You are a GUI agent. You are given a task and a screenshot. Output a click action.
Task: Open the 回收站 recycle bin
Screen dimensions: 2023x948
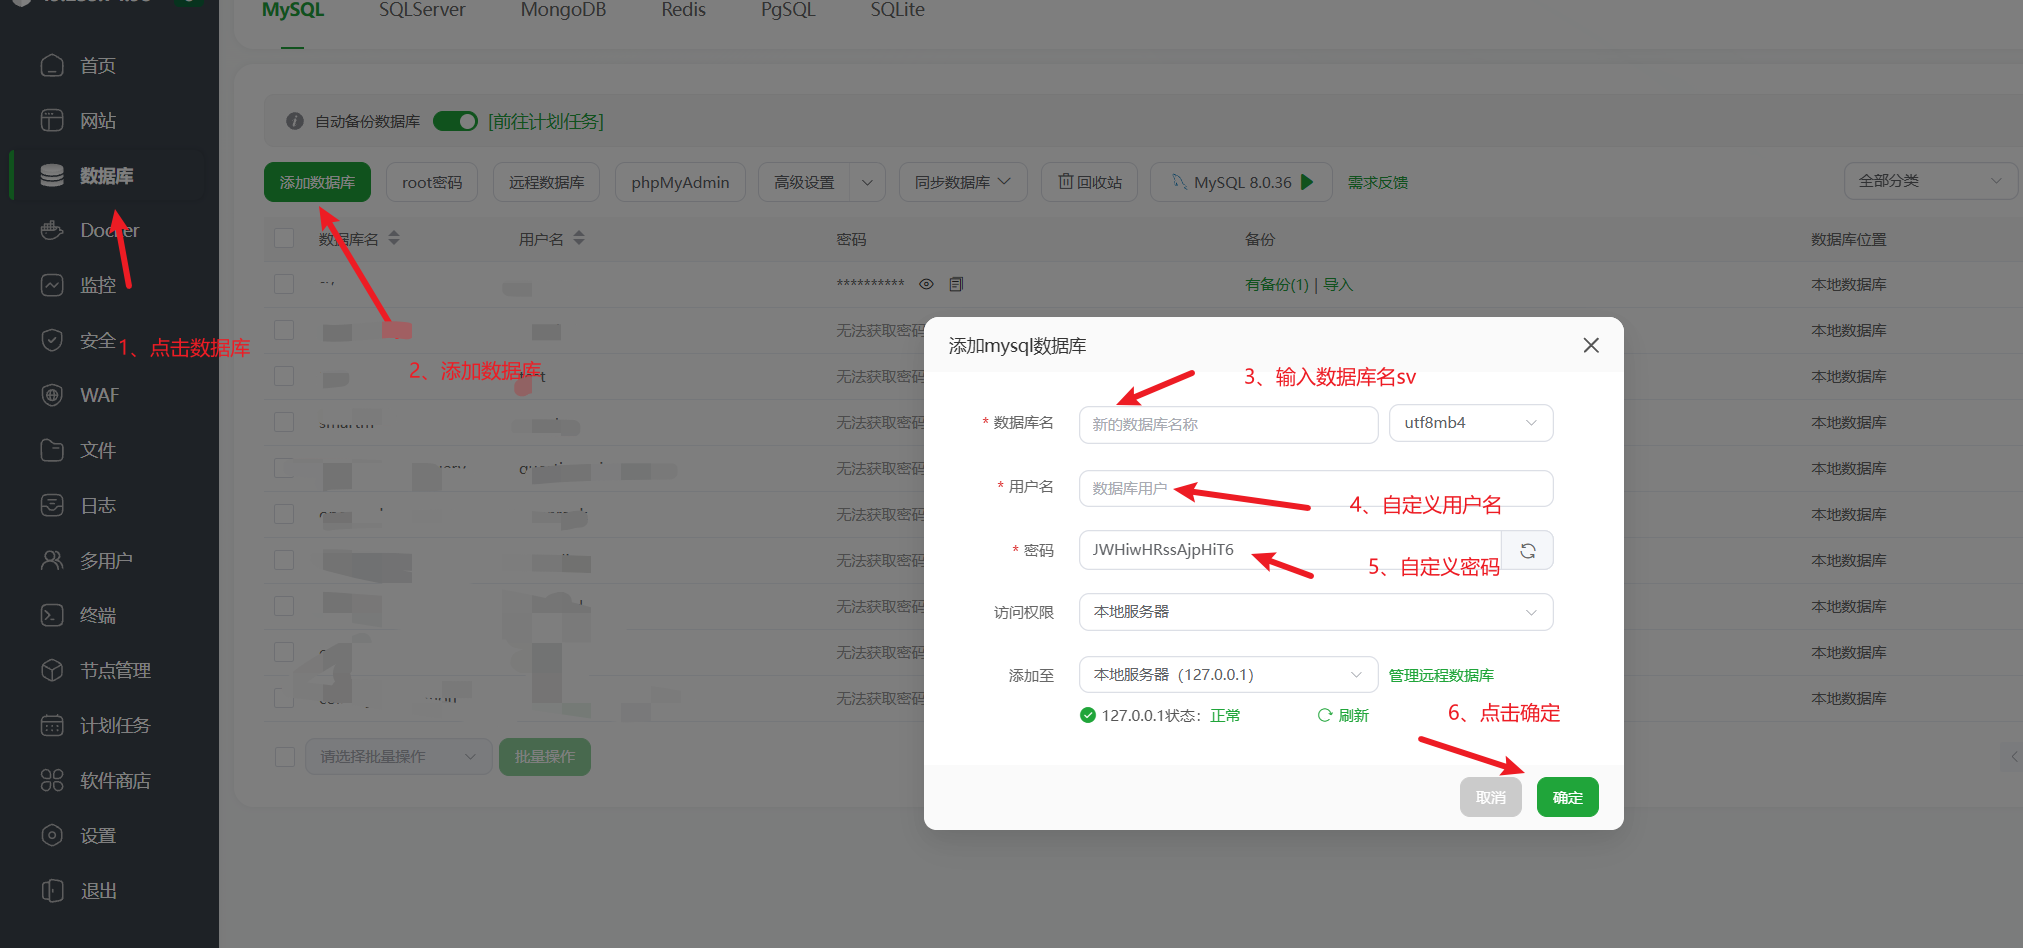tap(1090, 182)
